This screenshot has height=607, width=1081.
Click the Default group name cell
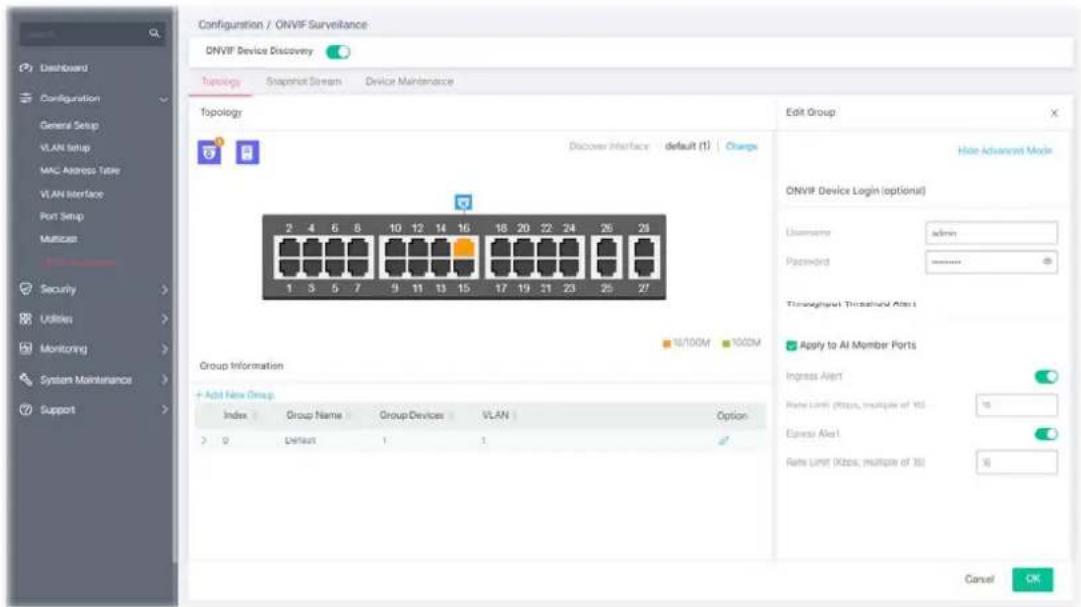(301, 440)
